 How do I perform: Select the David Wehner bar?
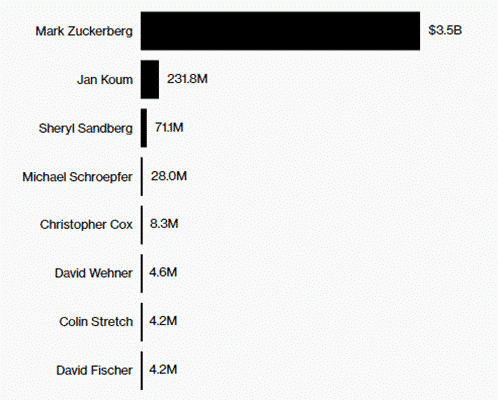point(142,273)
